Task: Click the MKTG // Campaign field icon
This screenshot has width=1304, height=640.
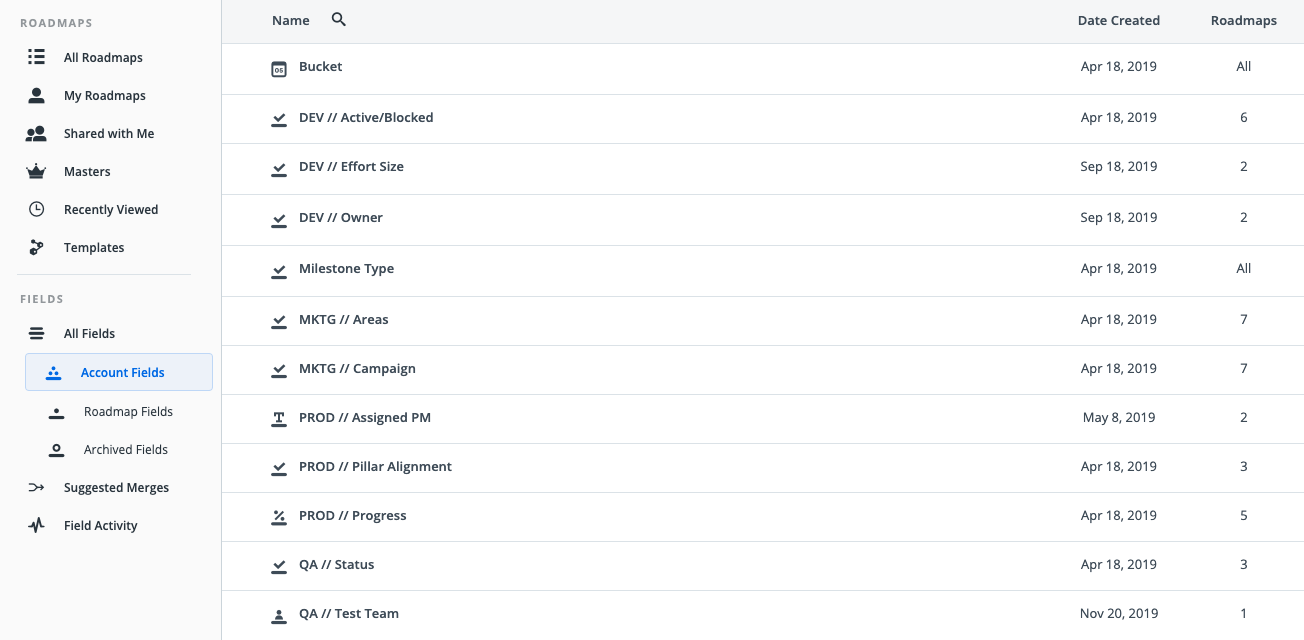Action: [279, 370]
